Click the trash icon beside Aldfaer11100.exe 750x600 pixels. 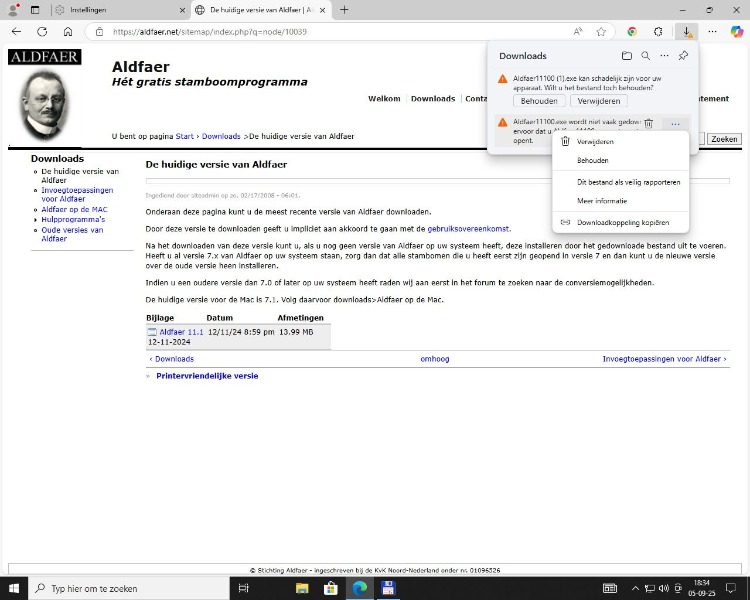coord(648,123)
